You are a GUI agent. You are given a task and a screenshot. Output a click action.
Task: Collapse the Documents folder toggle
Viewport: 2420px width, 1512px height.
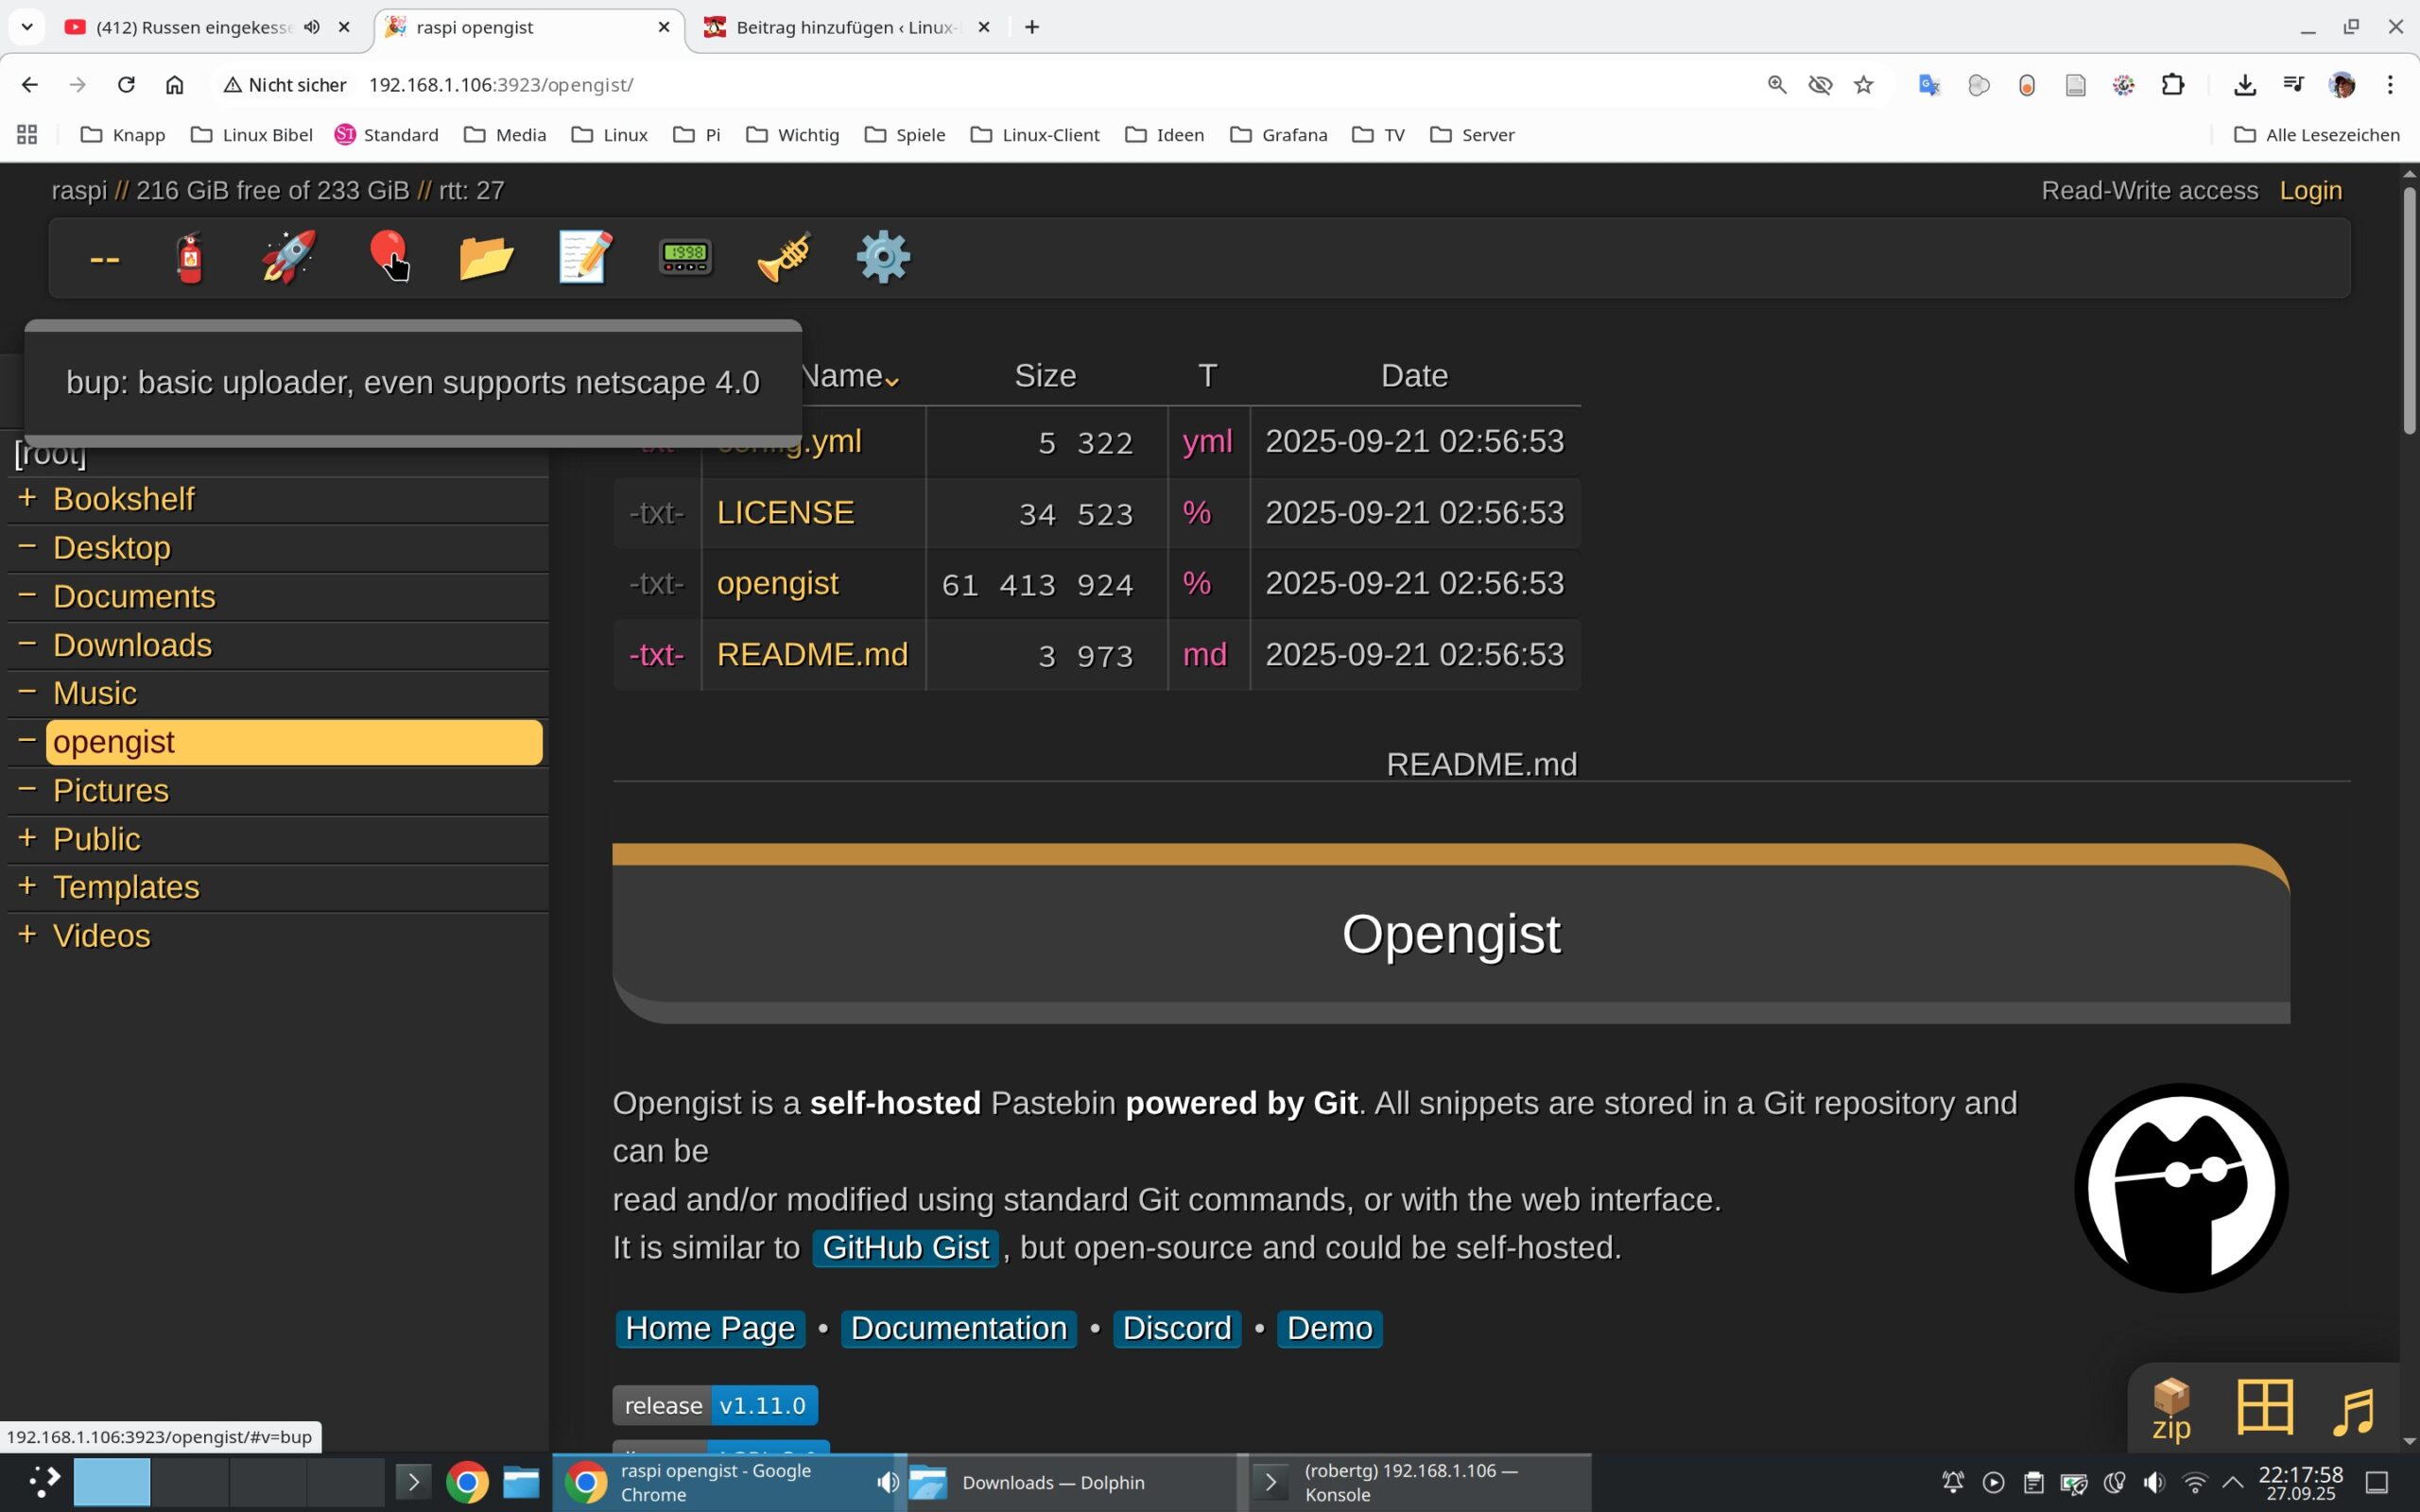coord(27,594)
